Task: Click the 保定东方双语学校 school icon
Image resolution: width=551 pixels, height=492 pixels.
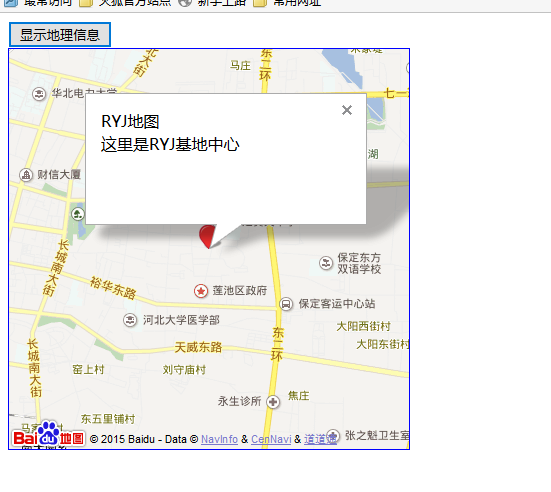Action: 326,263
